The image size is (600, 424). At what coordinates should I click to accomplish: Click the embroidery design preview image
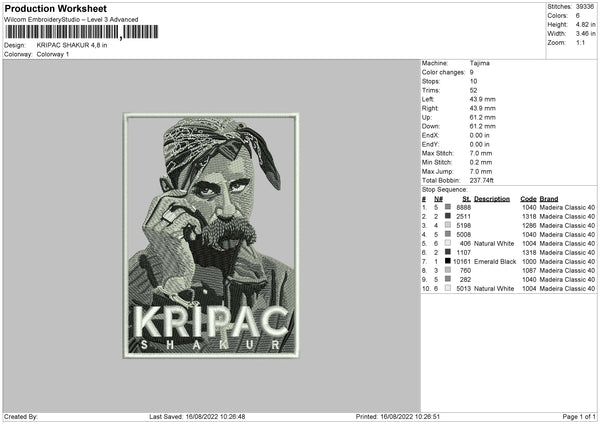click(211, 235)
